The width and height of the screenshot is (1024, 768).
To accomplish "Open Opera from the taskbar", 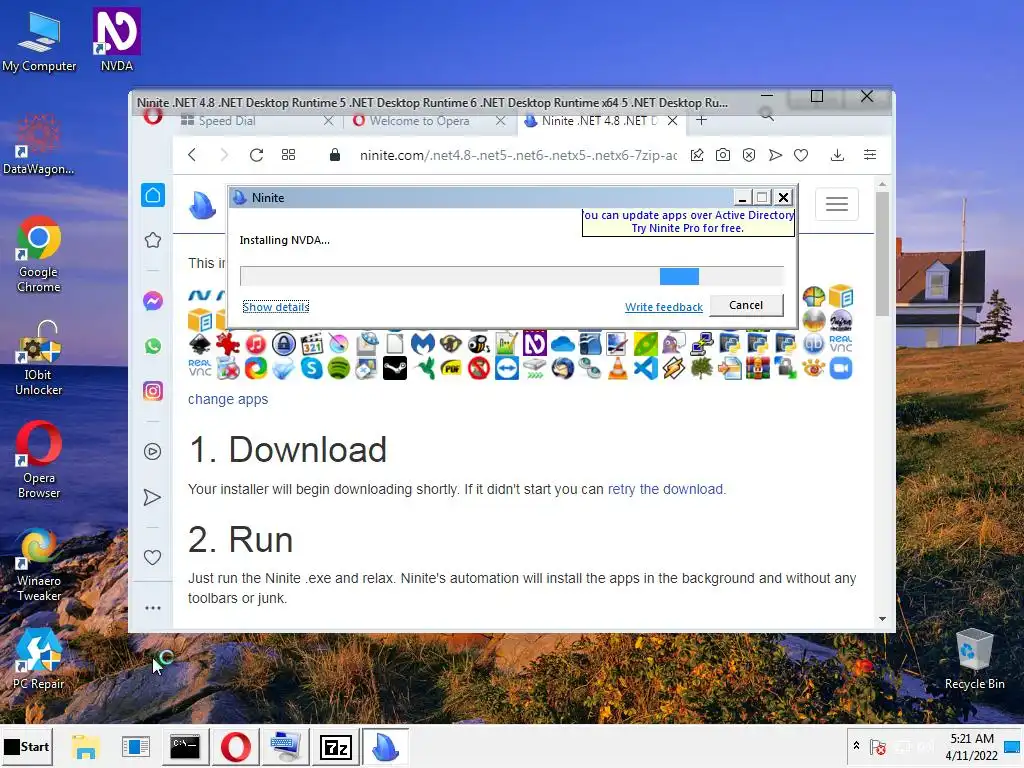I will pos(236,746).
